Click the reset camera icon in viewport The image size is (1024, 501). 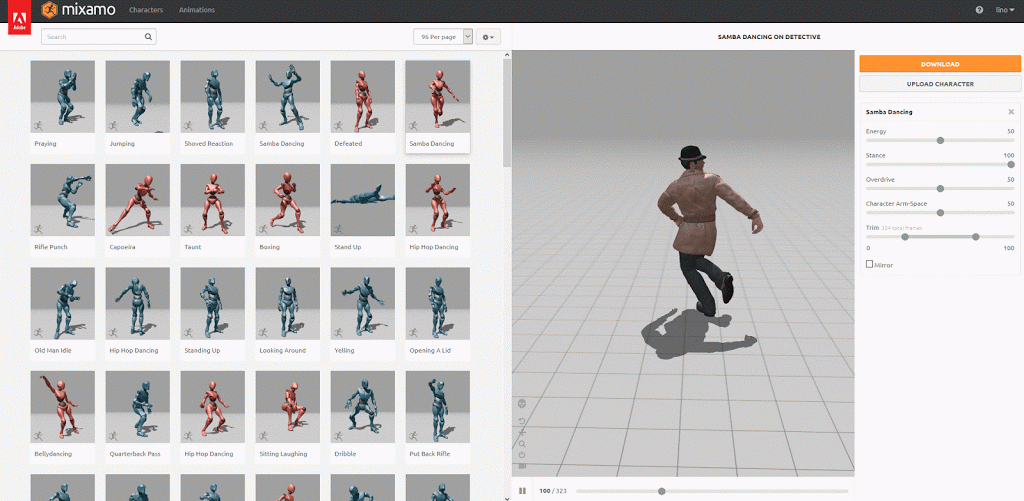point(522,455)
